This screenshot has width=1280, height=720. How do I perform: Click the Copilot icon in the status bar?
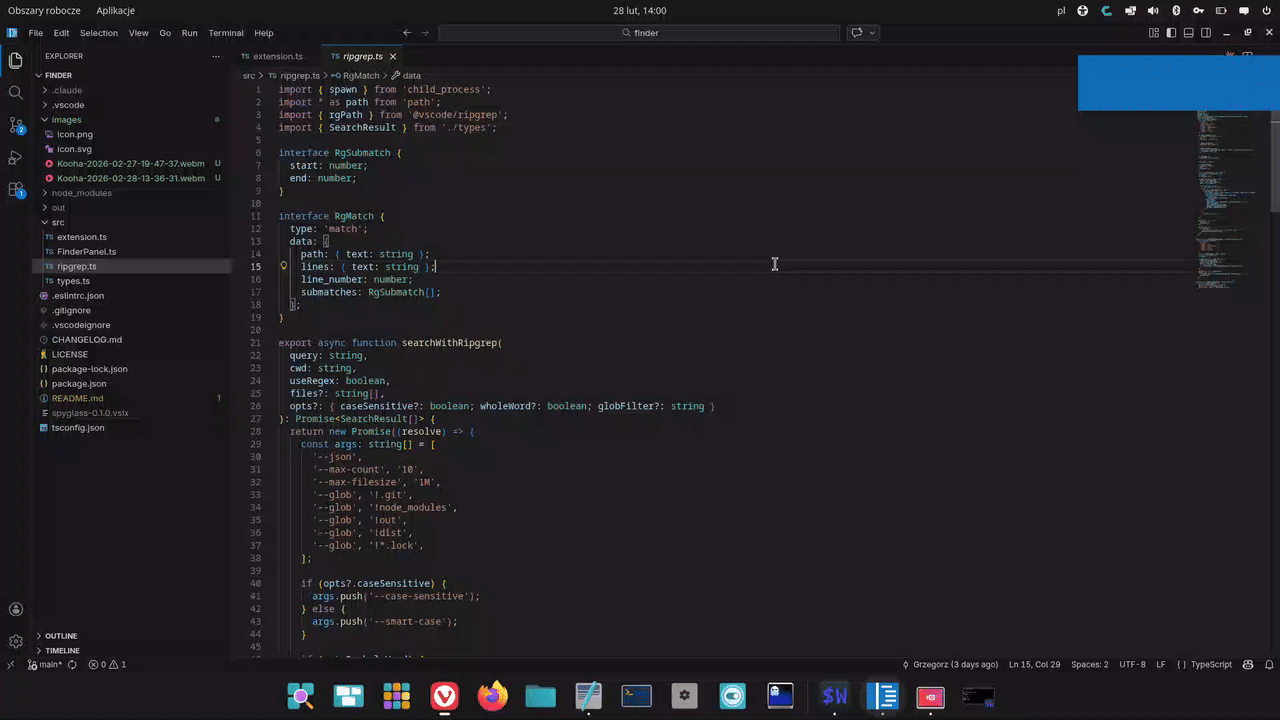point(1249,664)
